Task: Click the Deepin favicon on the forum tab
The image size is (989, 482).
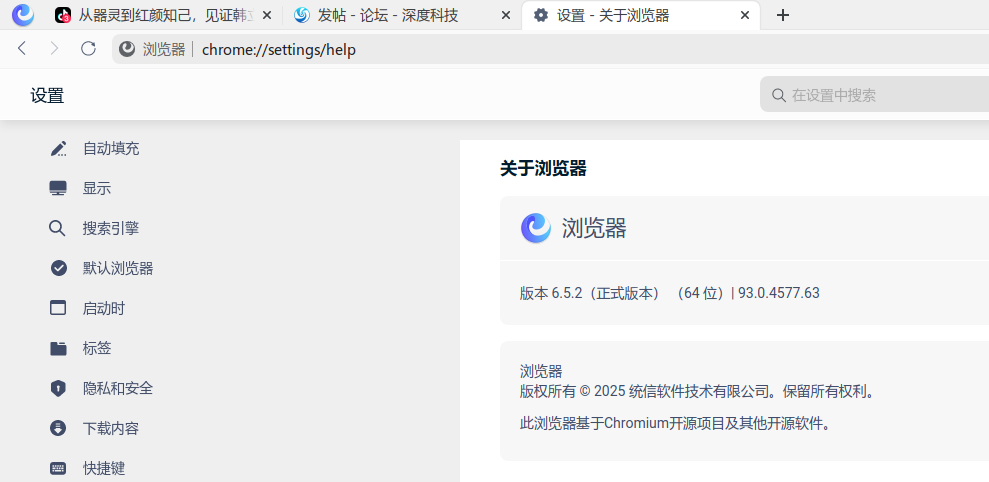Action: click(x=302, y=16)
